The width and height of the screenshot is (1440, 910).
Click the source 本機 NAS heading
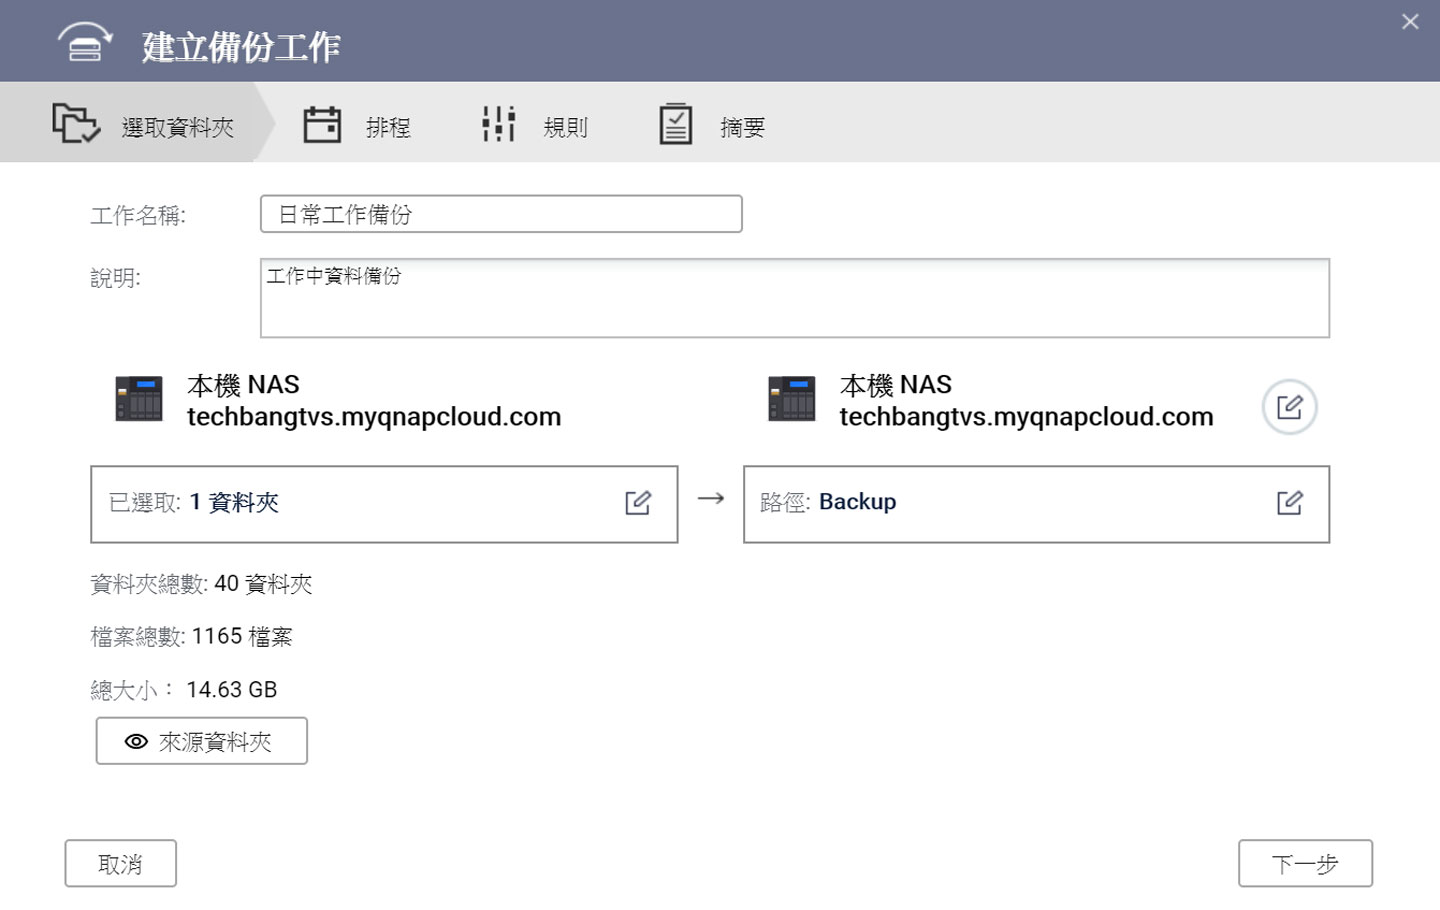click(x=243, y=385)
